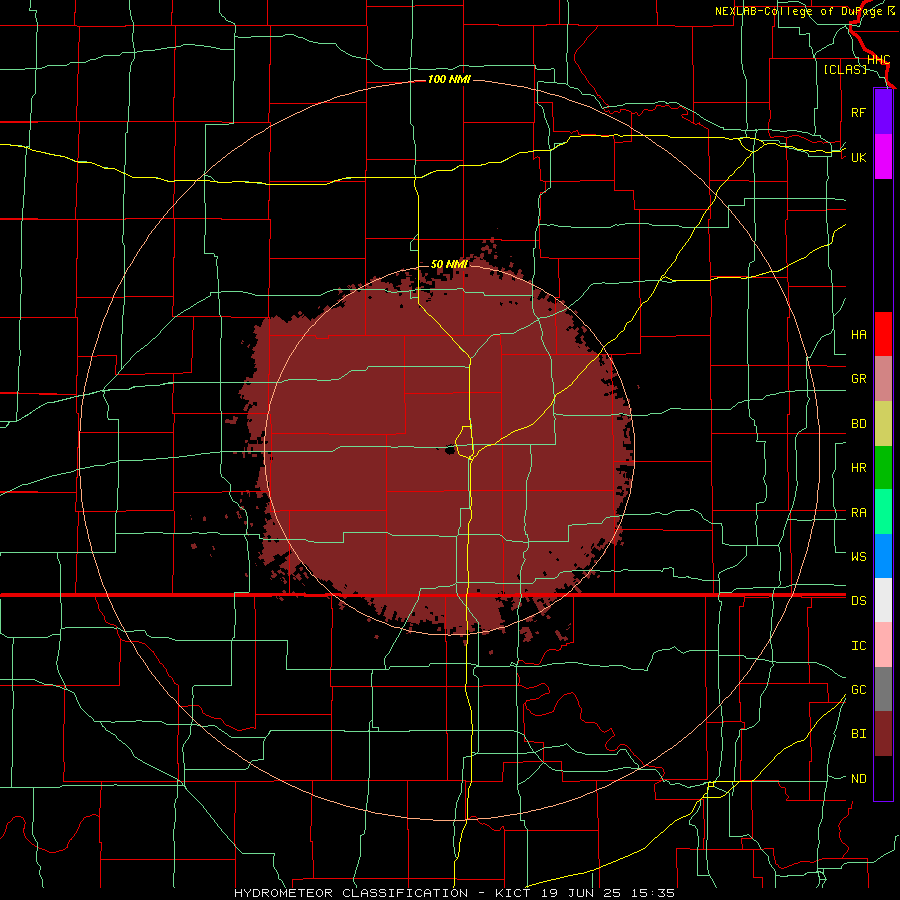Click the DS legend label
Viewport: 900px width, 900px height.
pos(858,601)
